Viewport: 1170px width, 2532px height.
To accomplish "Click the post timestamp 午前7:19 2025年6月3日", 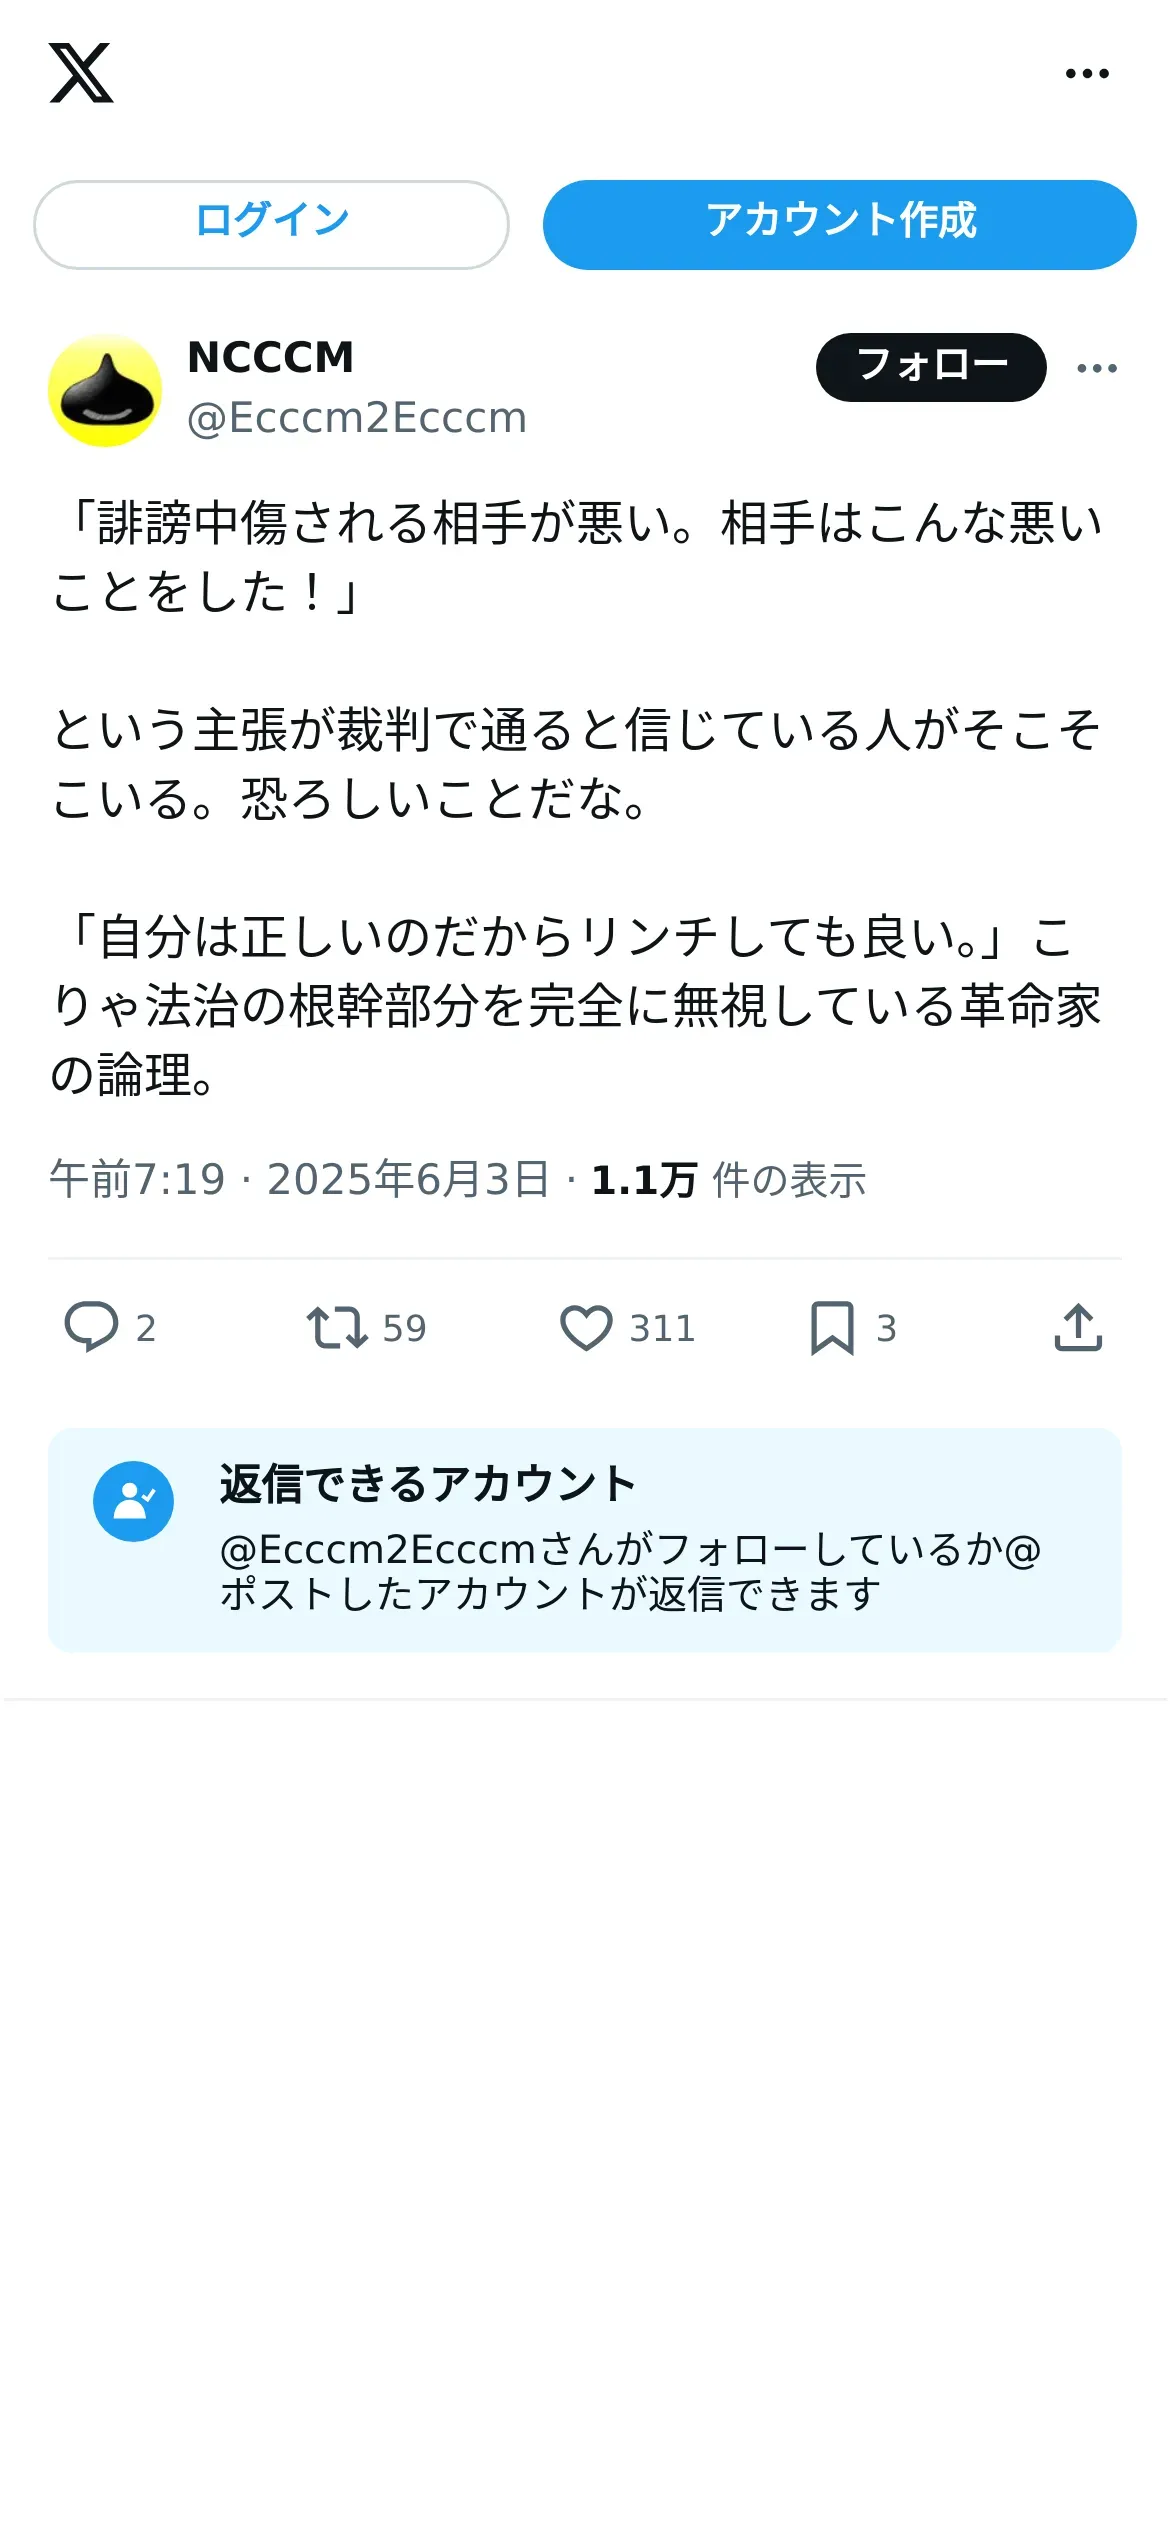I will tap(299, 1180).
